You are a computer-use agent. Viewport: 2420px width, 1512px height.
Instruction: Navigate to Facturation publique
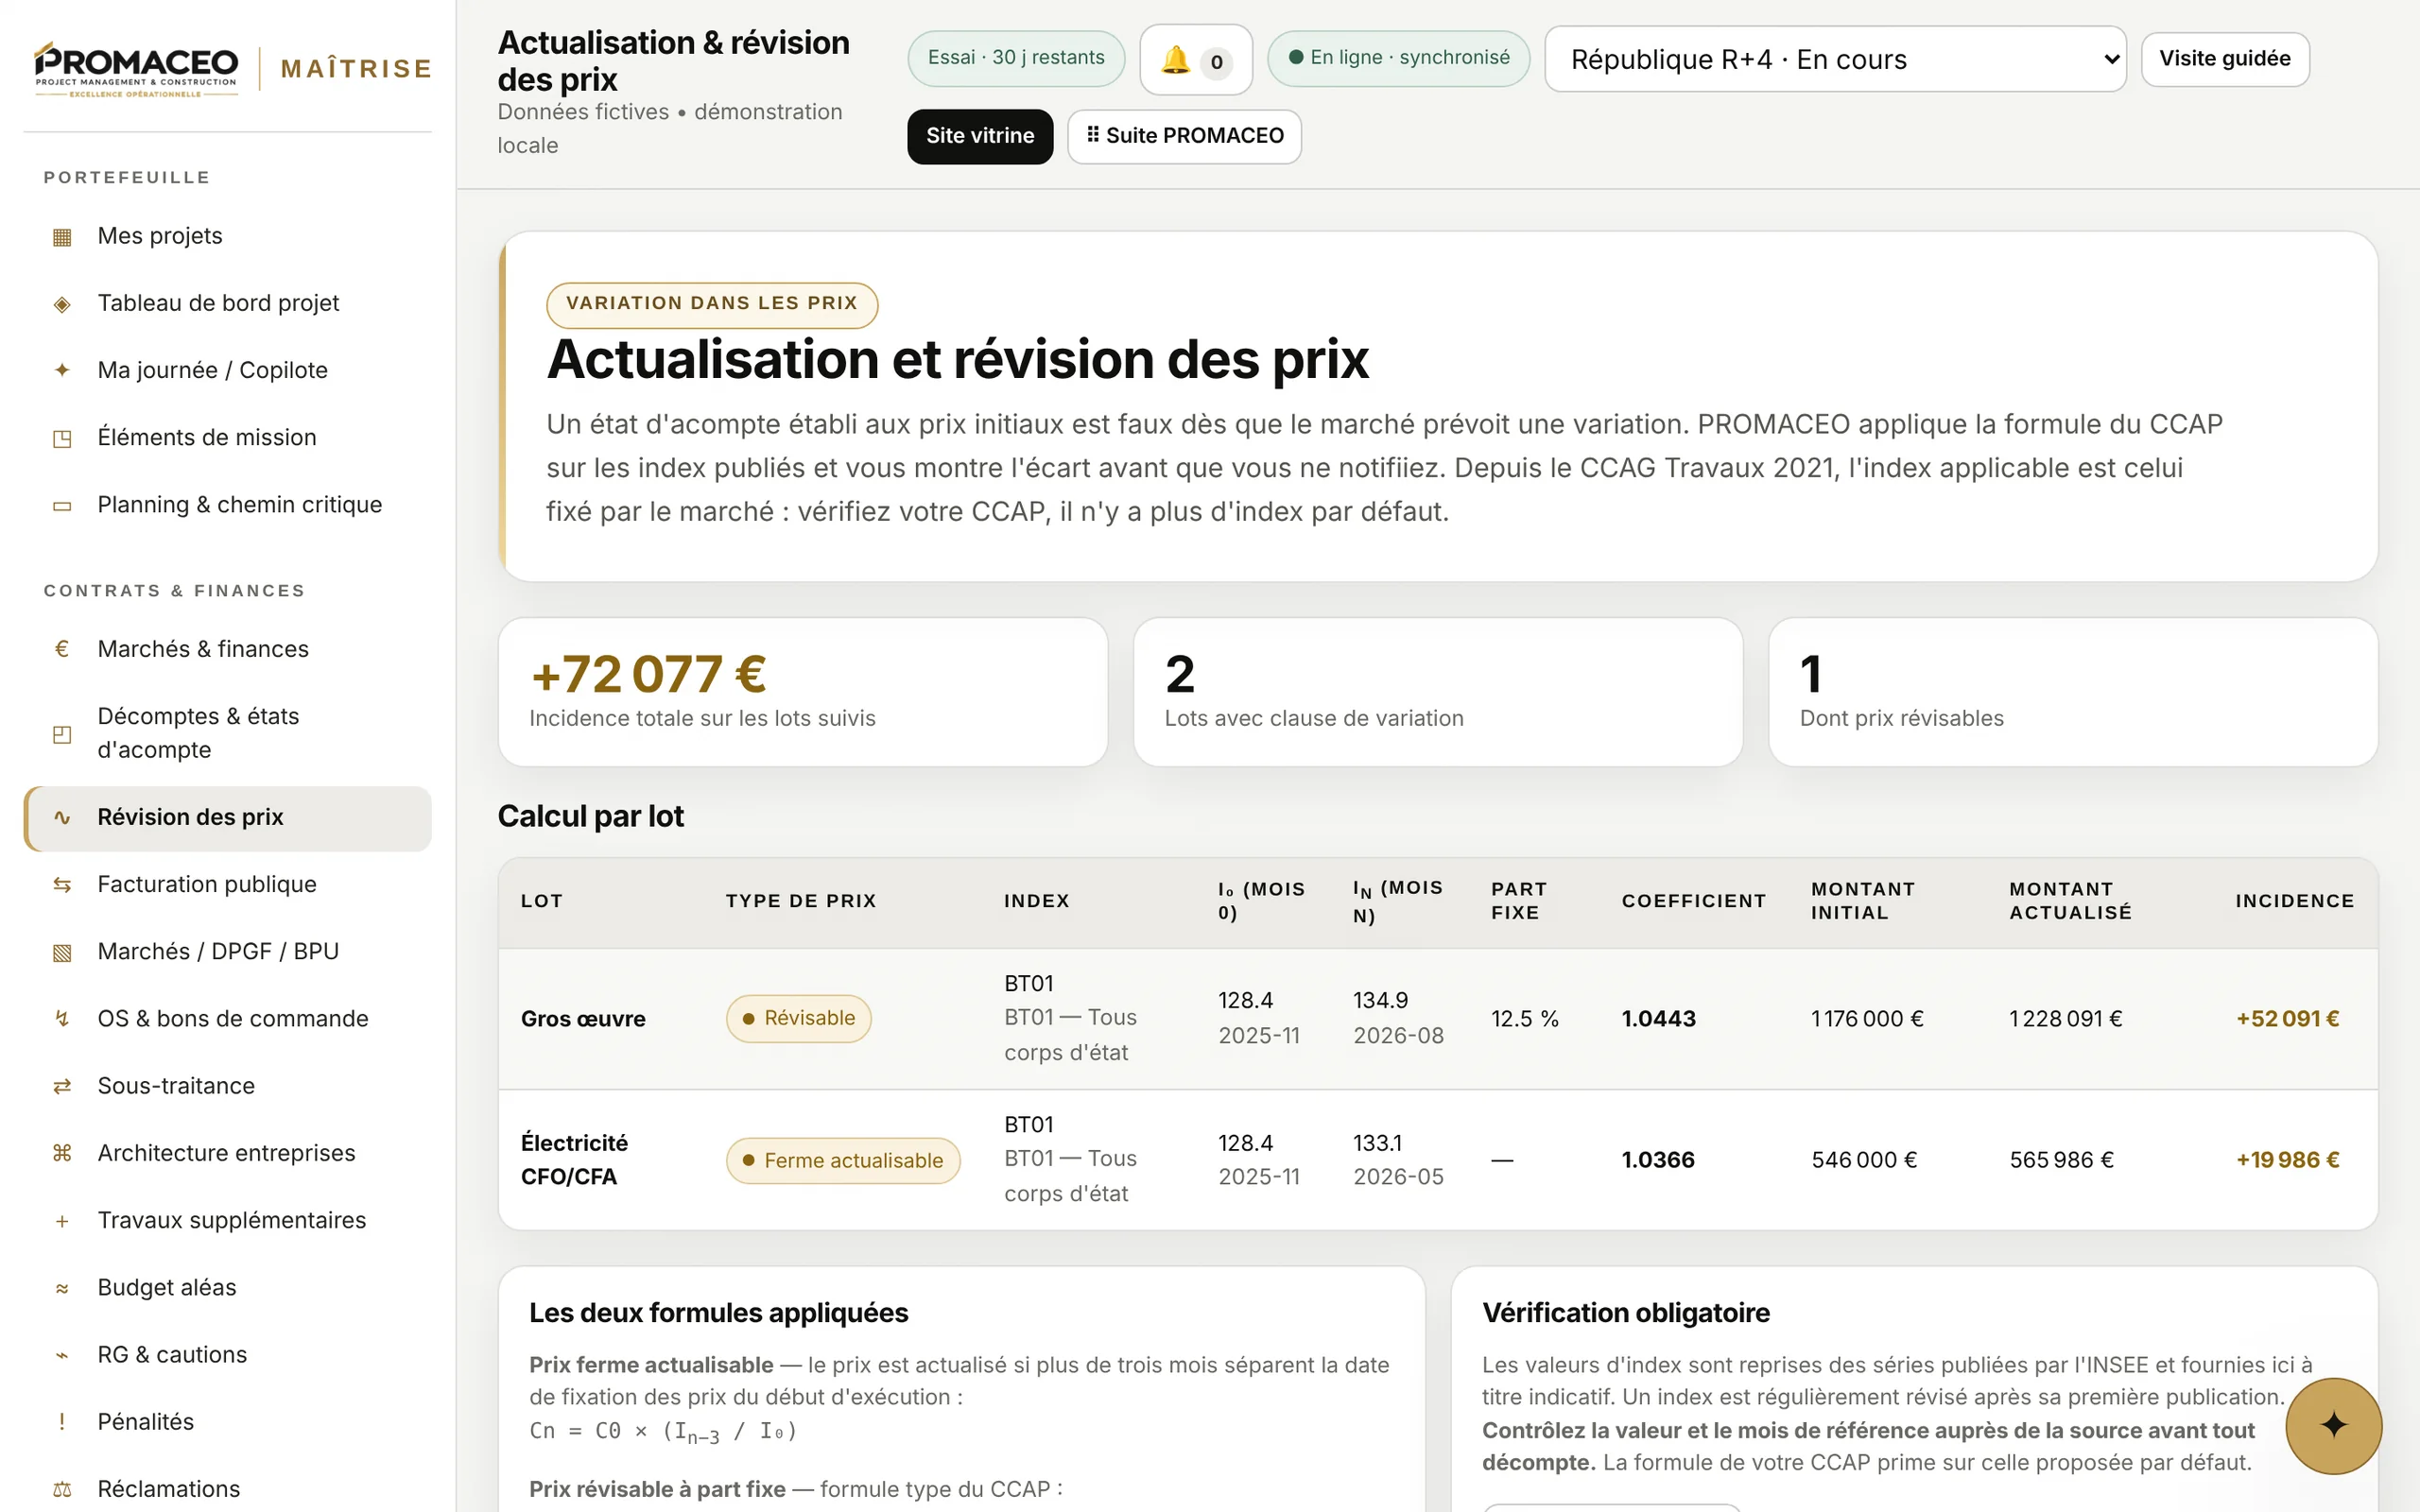228,885
